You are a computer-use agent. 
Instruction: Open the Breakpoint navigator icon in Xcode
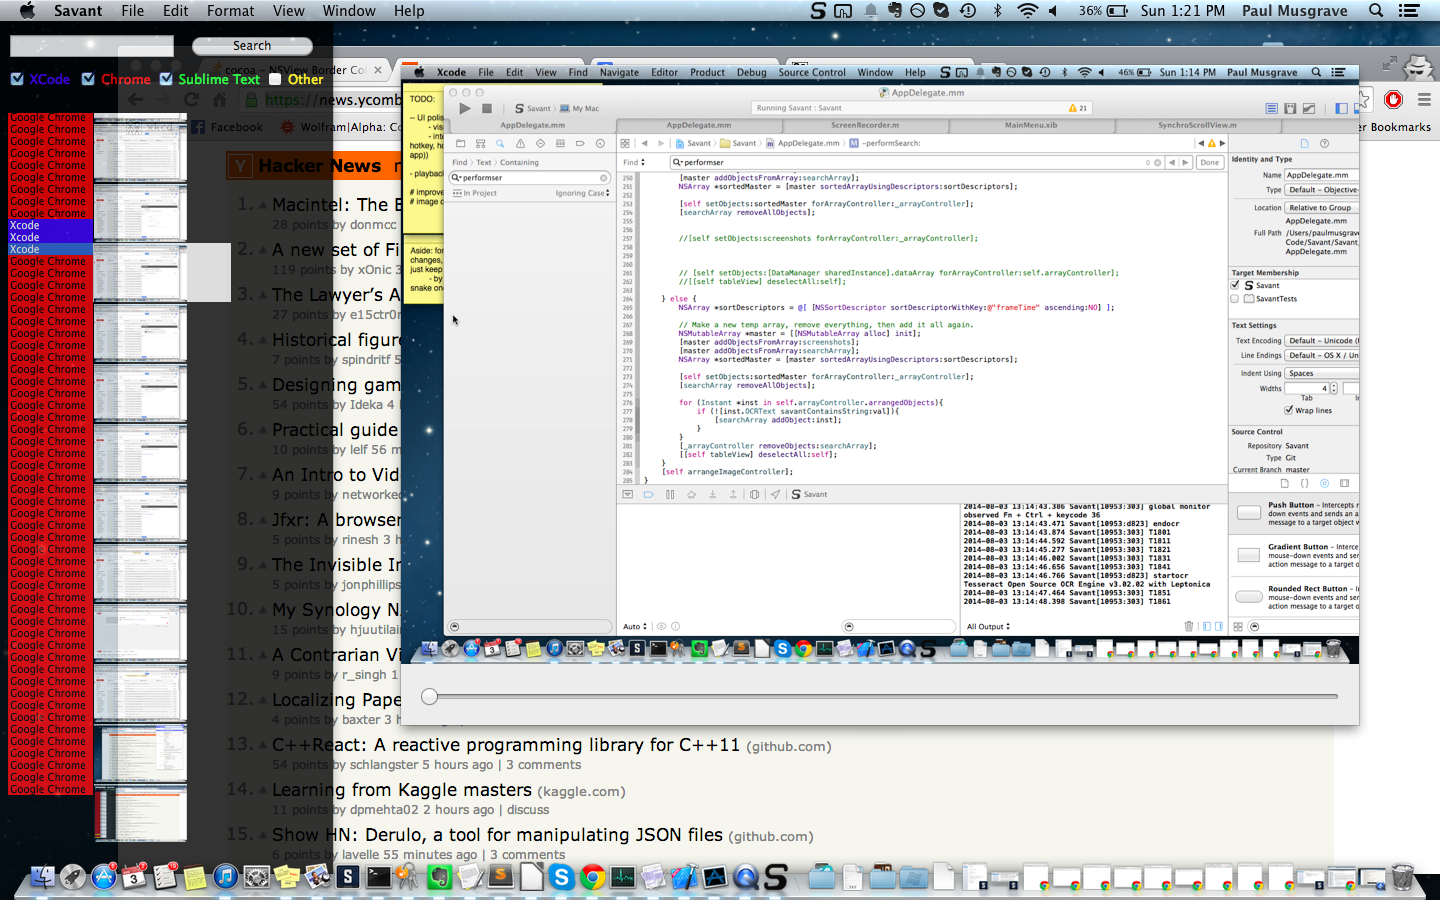pos(580,143)
